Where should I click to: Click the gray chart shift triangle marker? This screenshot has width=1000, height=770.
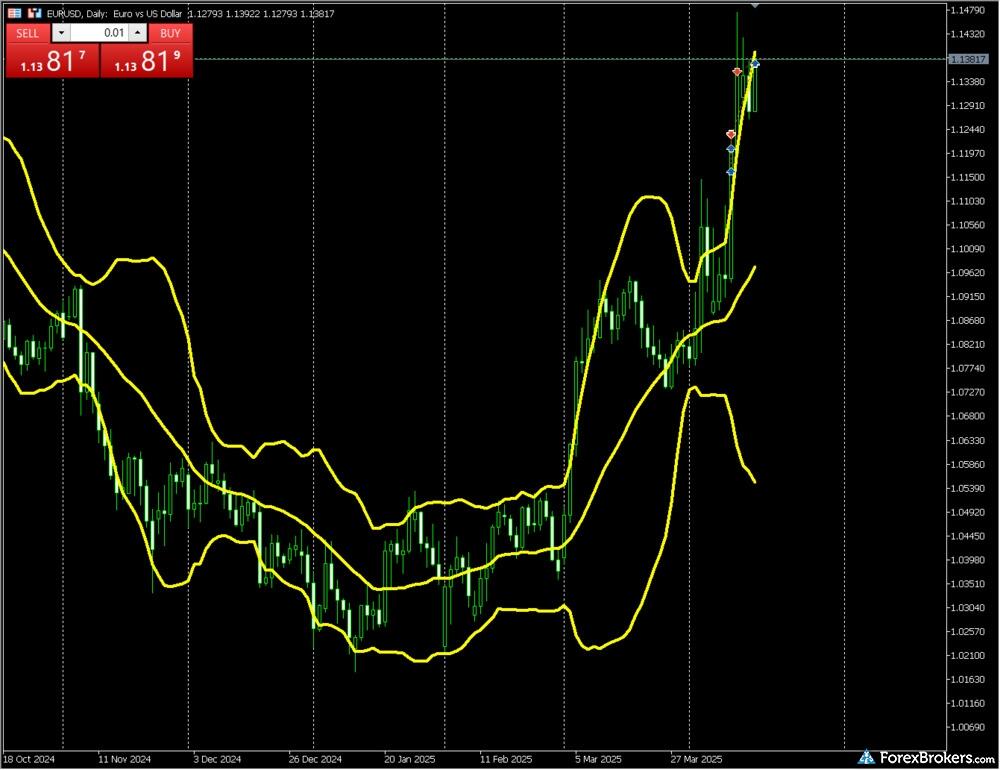[x=754, y=6]
